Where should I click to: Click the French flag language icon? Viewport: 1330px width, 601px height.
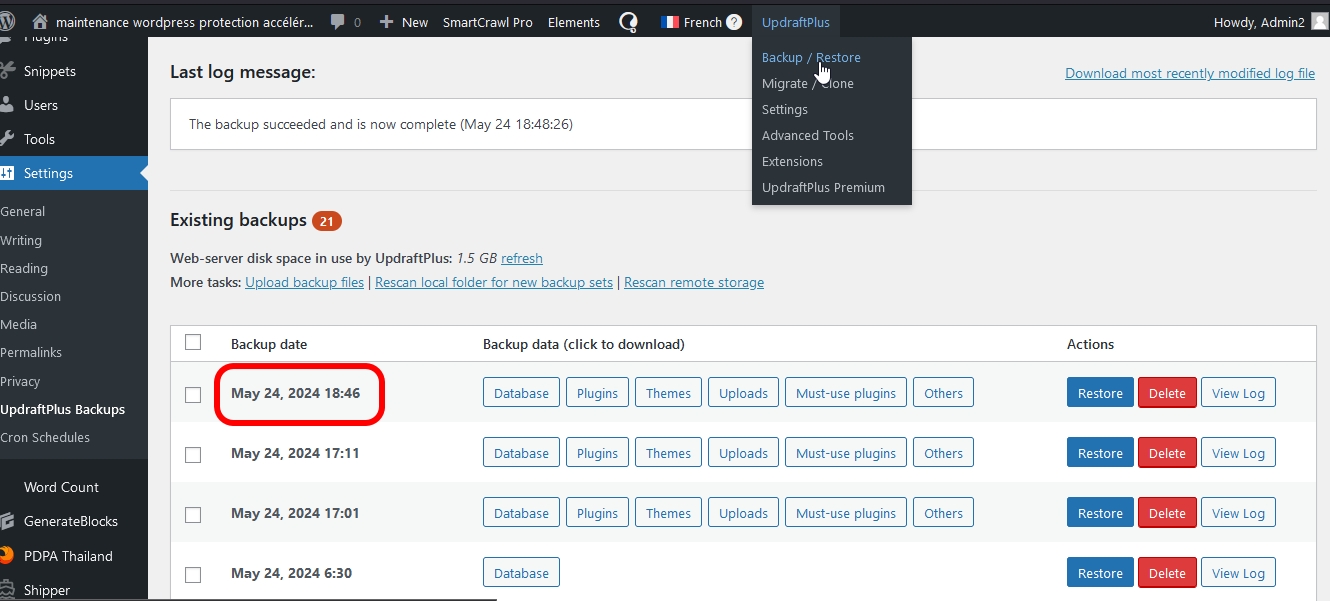pos(669,22)
